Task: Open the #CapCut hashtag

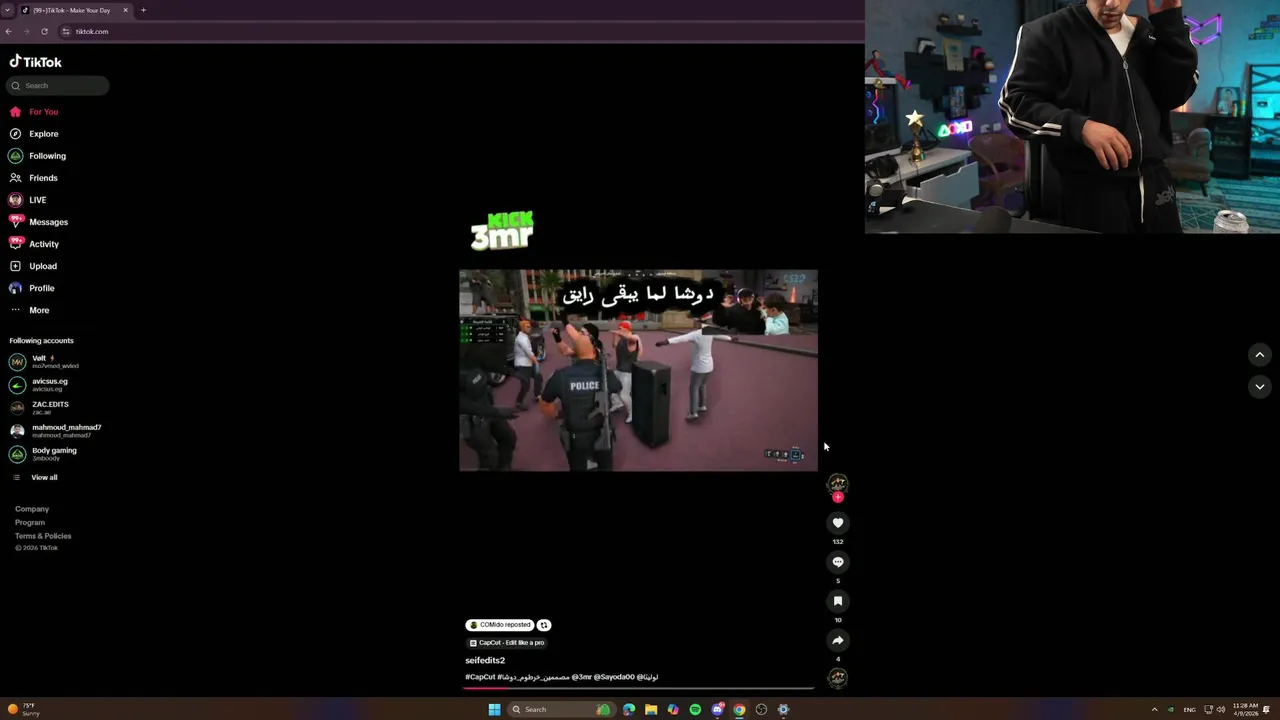Action: (x=480, y=677)
